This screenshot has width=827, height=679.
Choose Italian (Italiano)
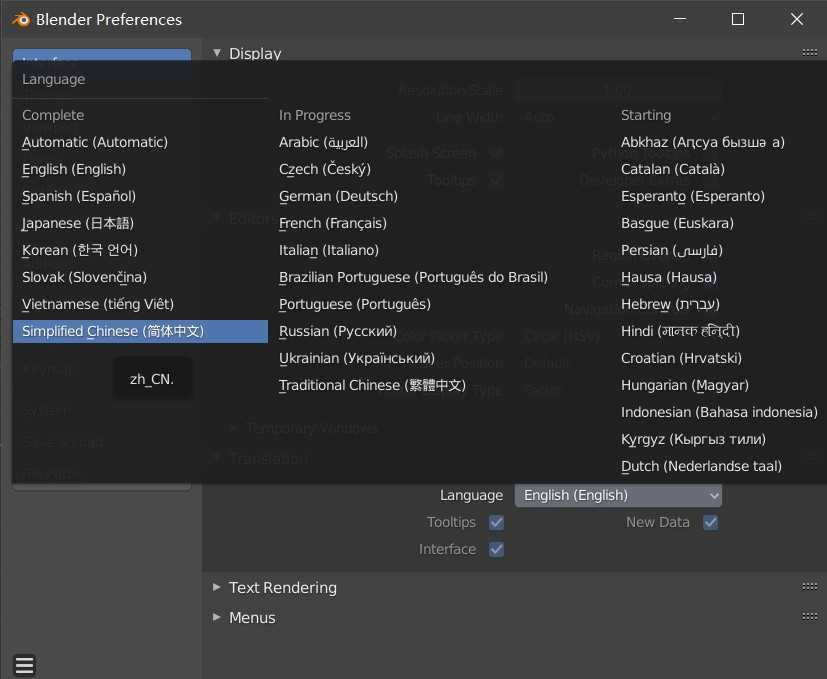pyautogui.click(x=329, y=250)
